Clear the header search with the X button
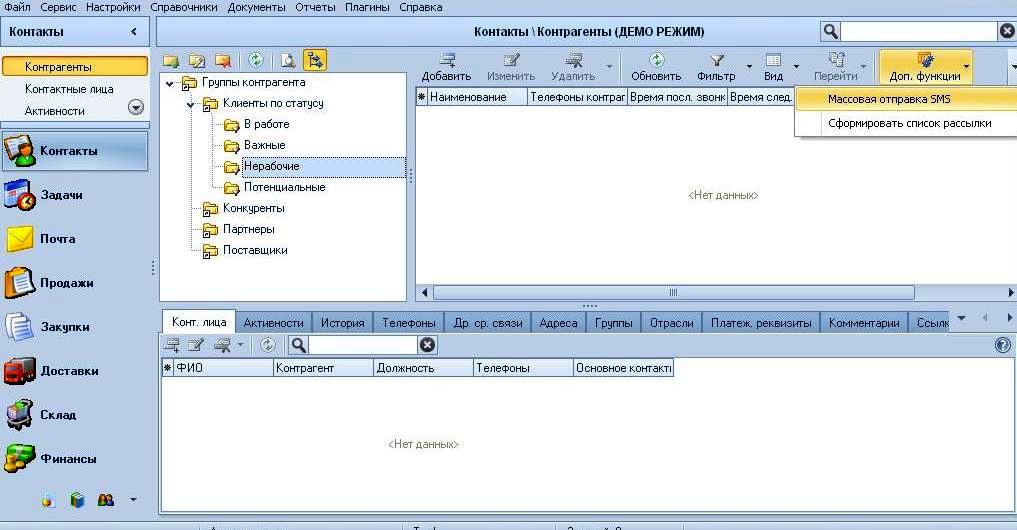The height and width of the screenshot is (530, 1017). (1007, 31)
